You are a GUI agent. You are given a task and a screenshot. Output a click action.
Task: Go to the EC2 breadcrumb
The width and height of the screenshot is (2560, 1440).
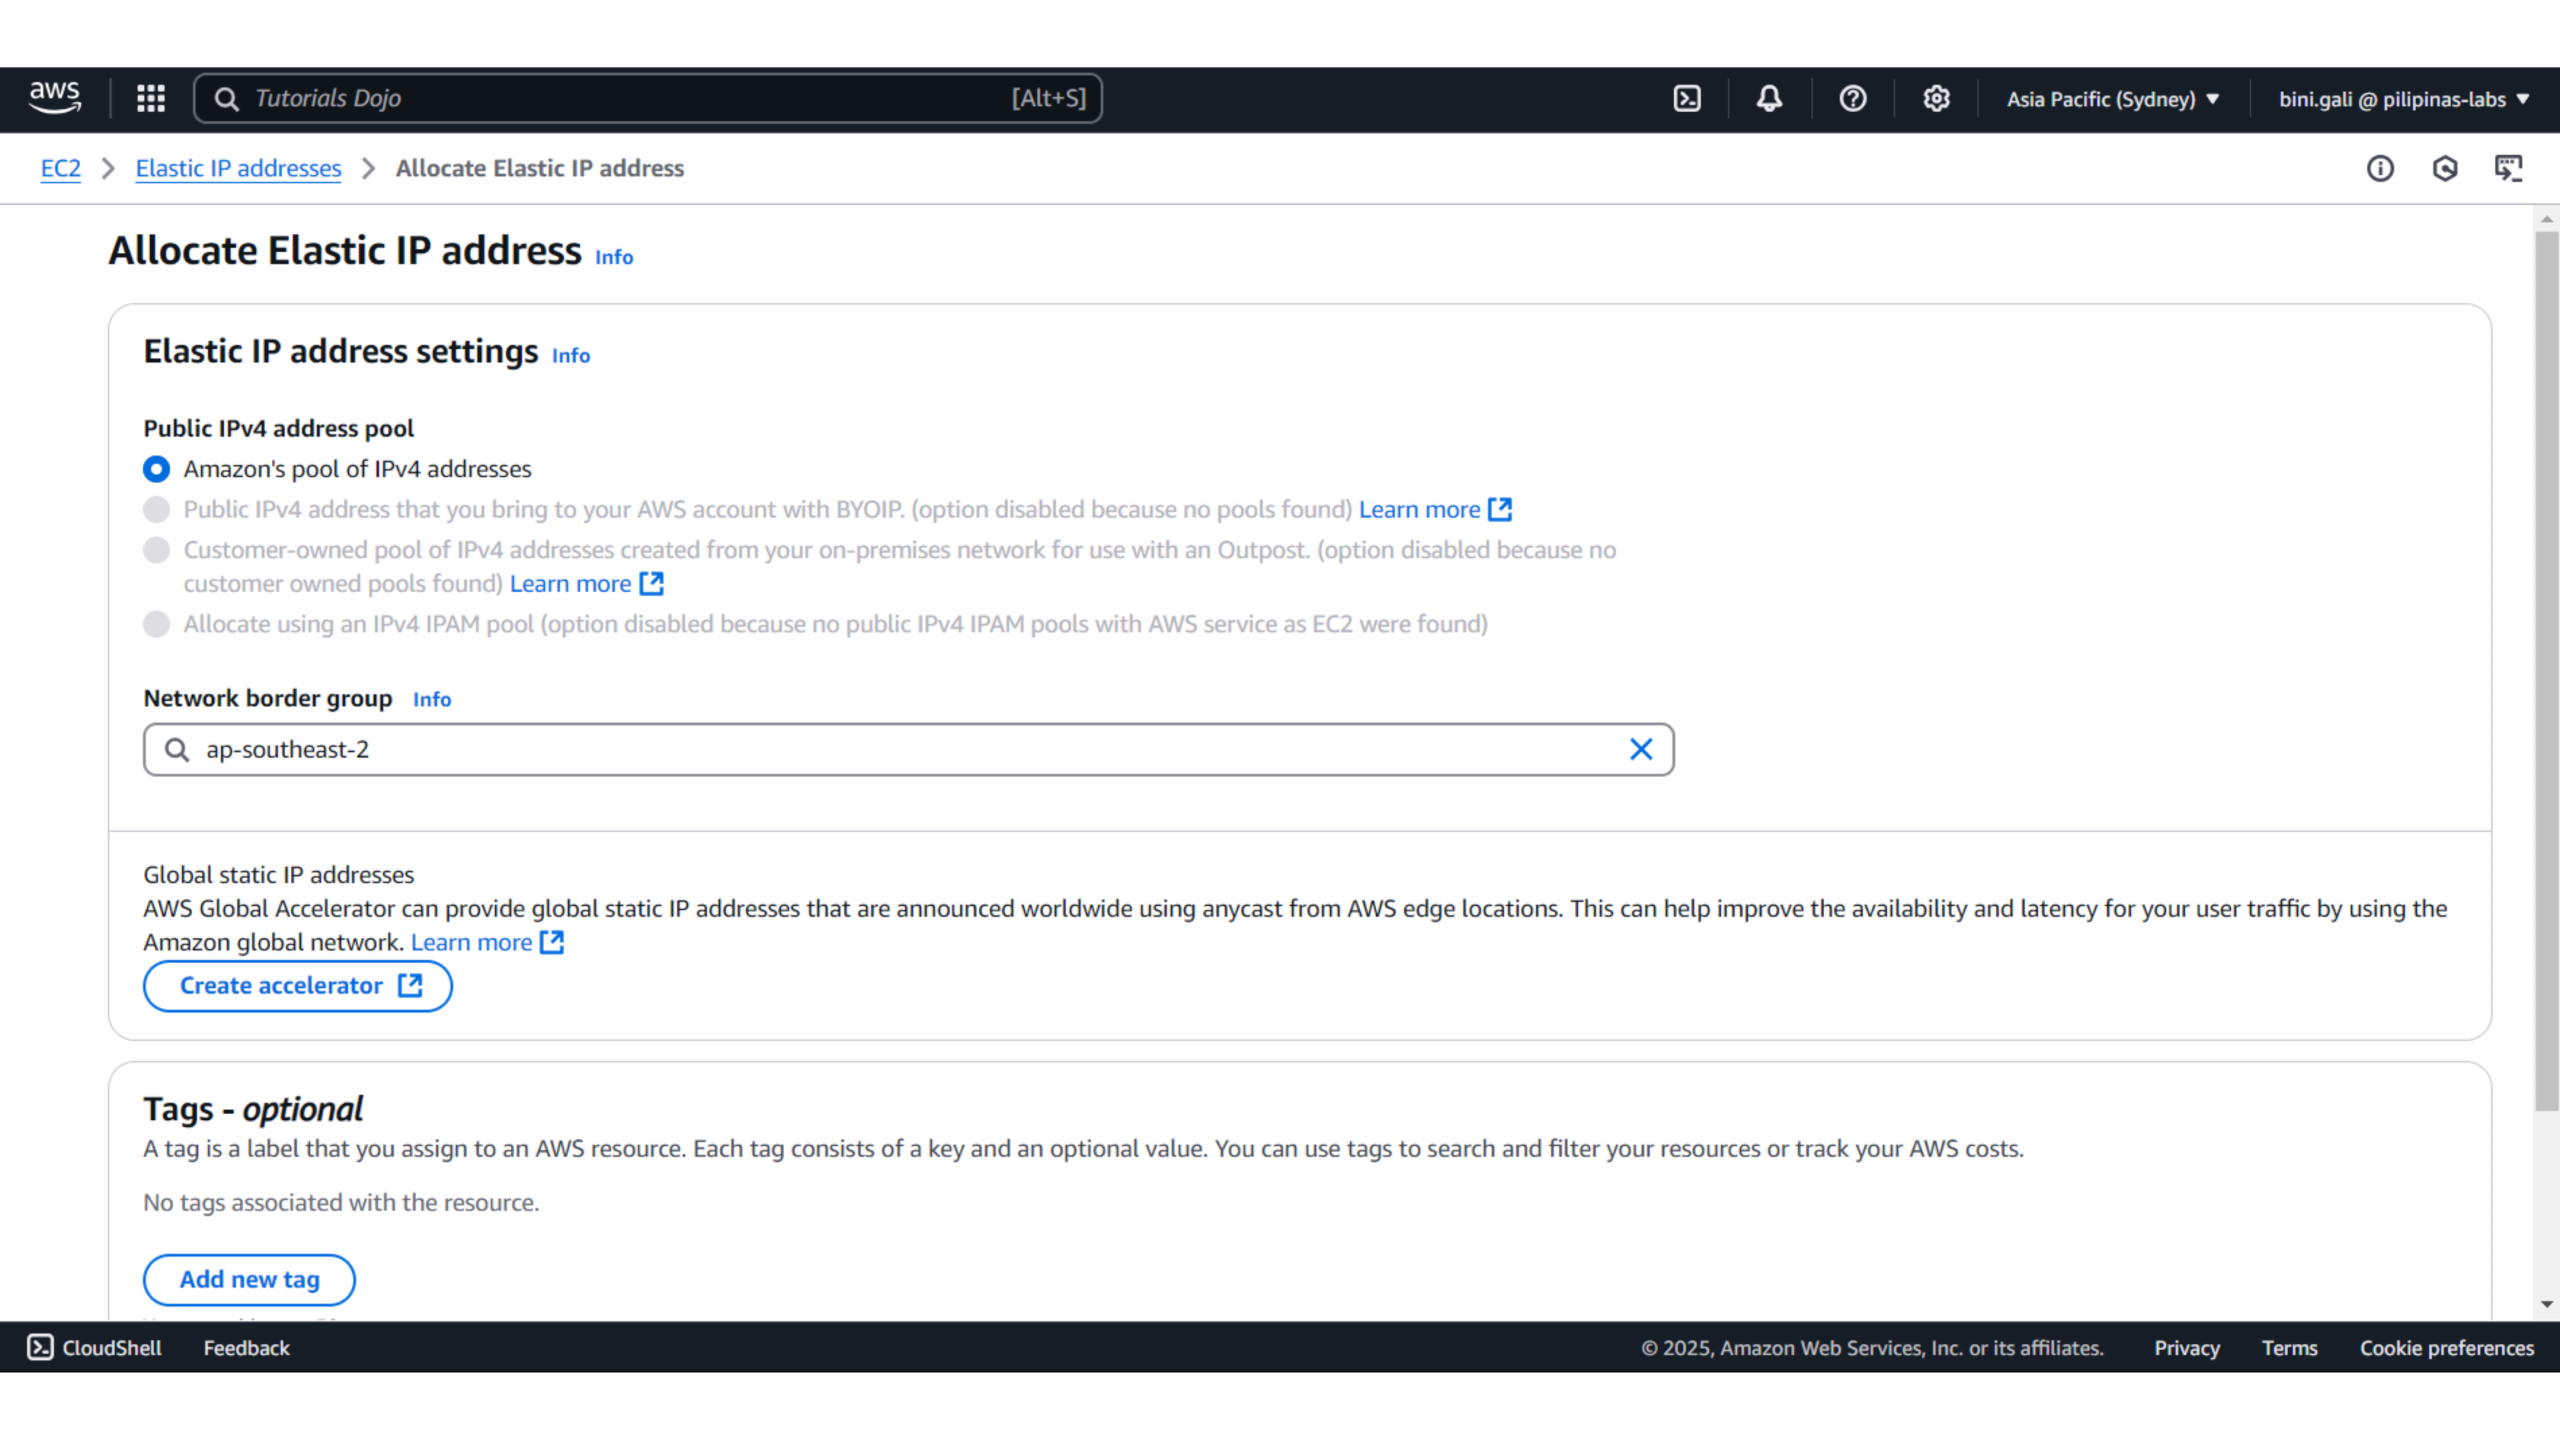pos(60,168)
